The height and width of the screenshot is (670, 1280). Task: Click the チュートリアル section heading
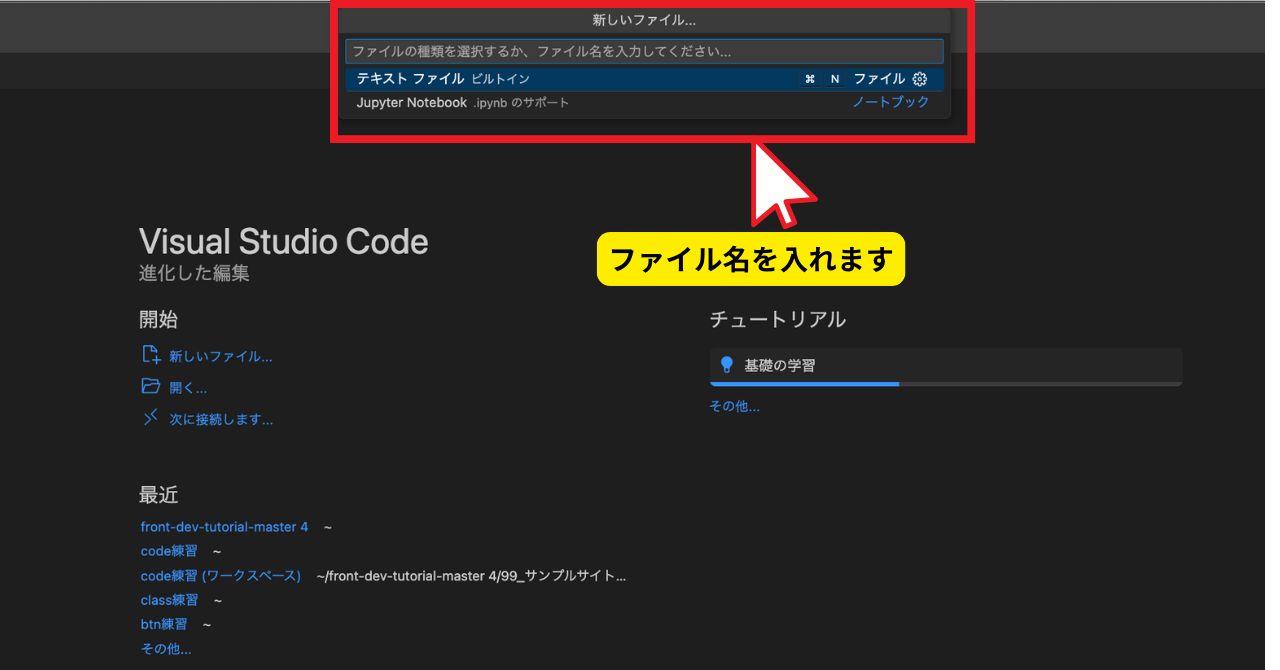[x=778, y=320]
